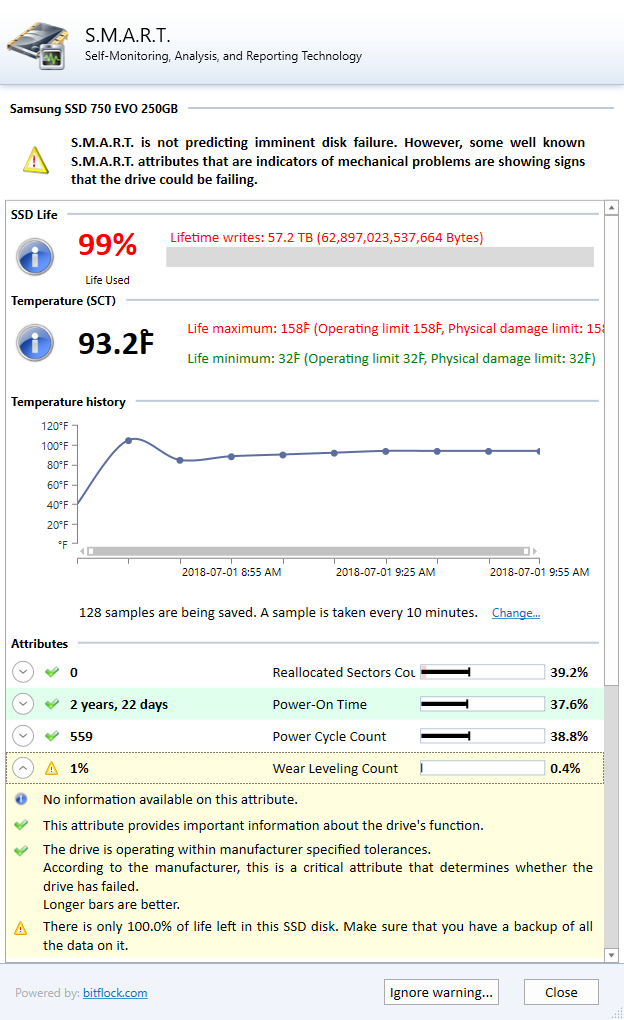Screen dimensions: 624x1020
Task: Click the '2 years, 22 days' value
Action: click(119, 705)
